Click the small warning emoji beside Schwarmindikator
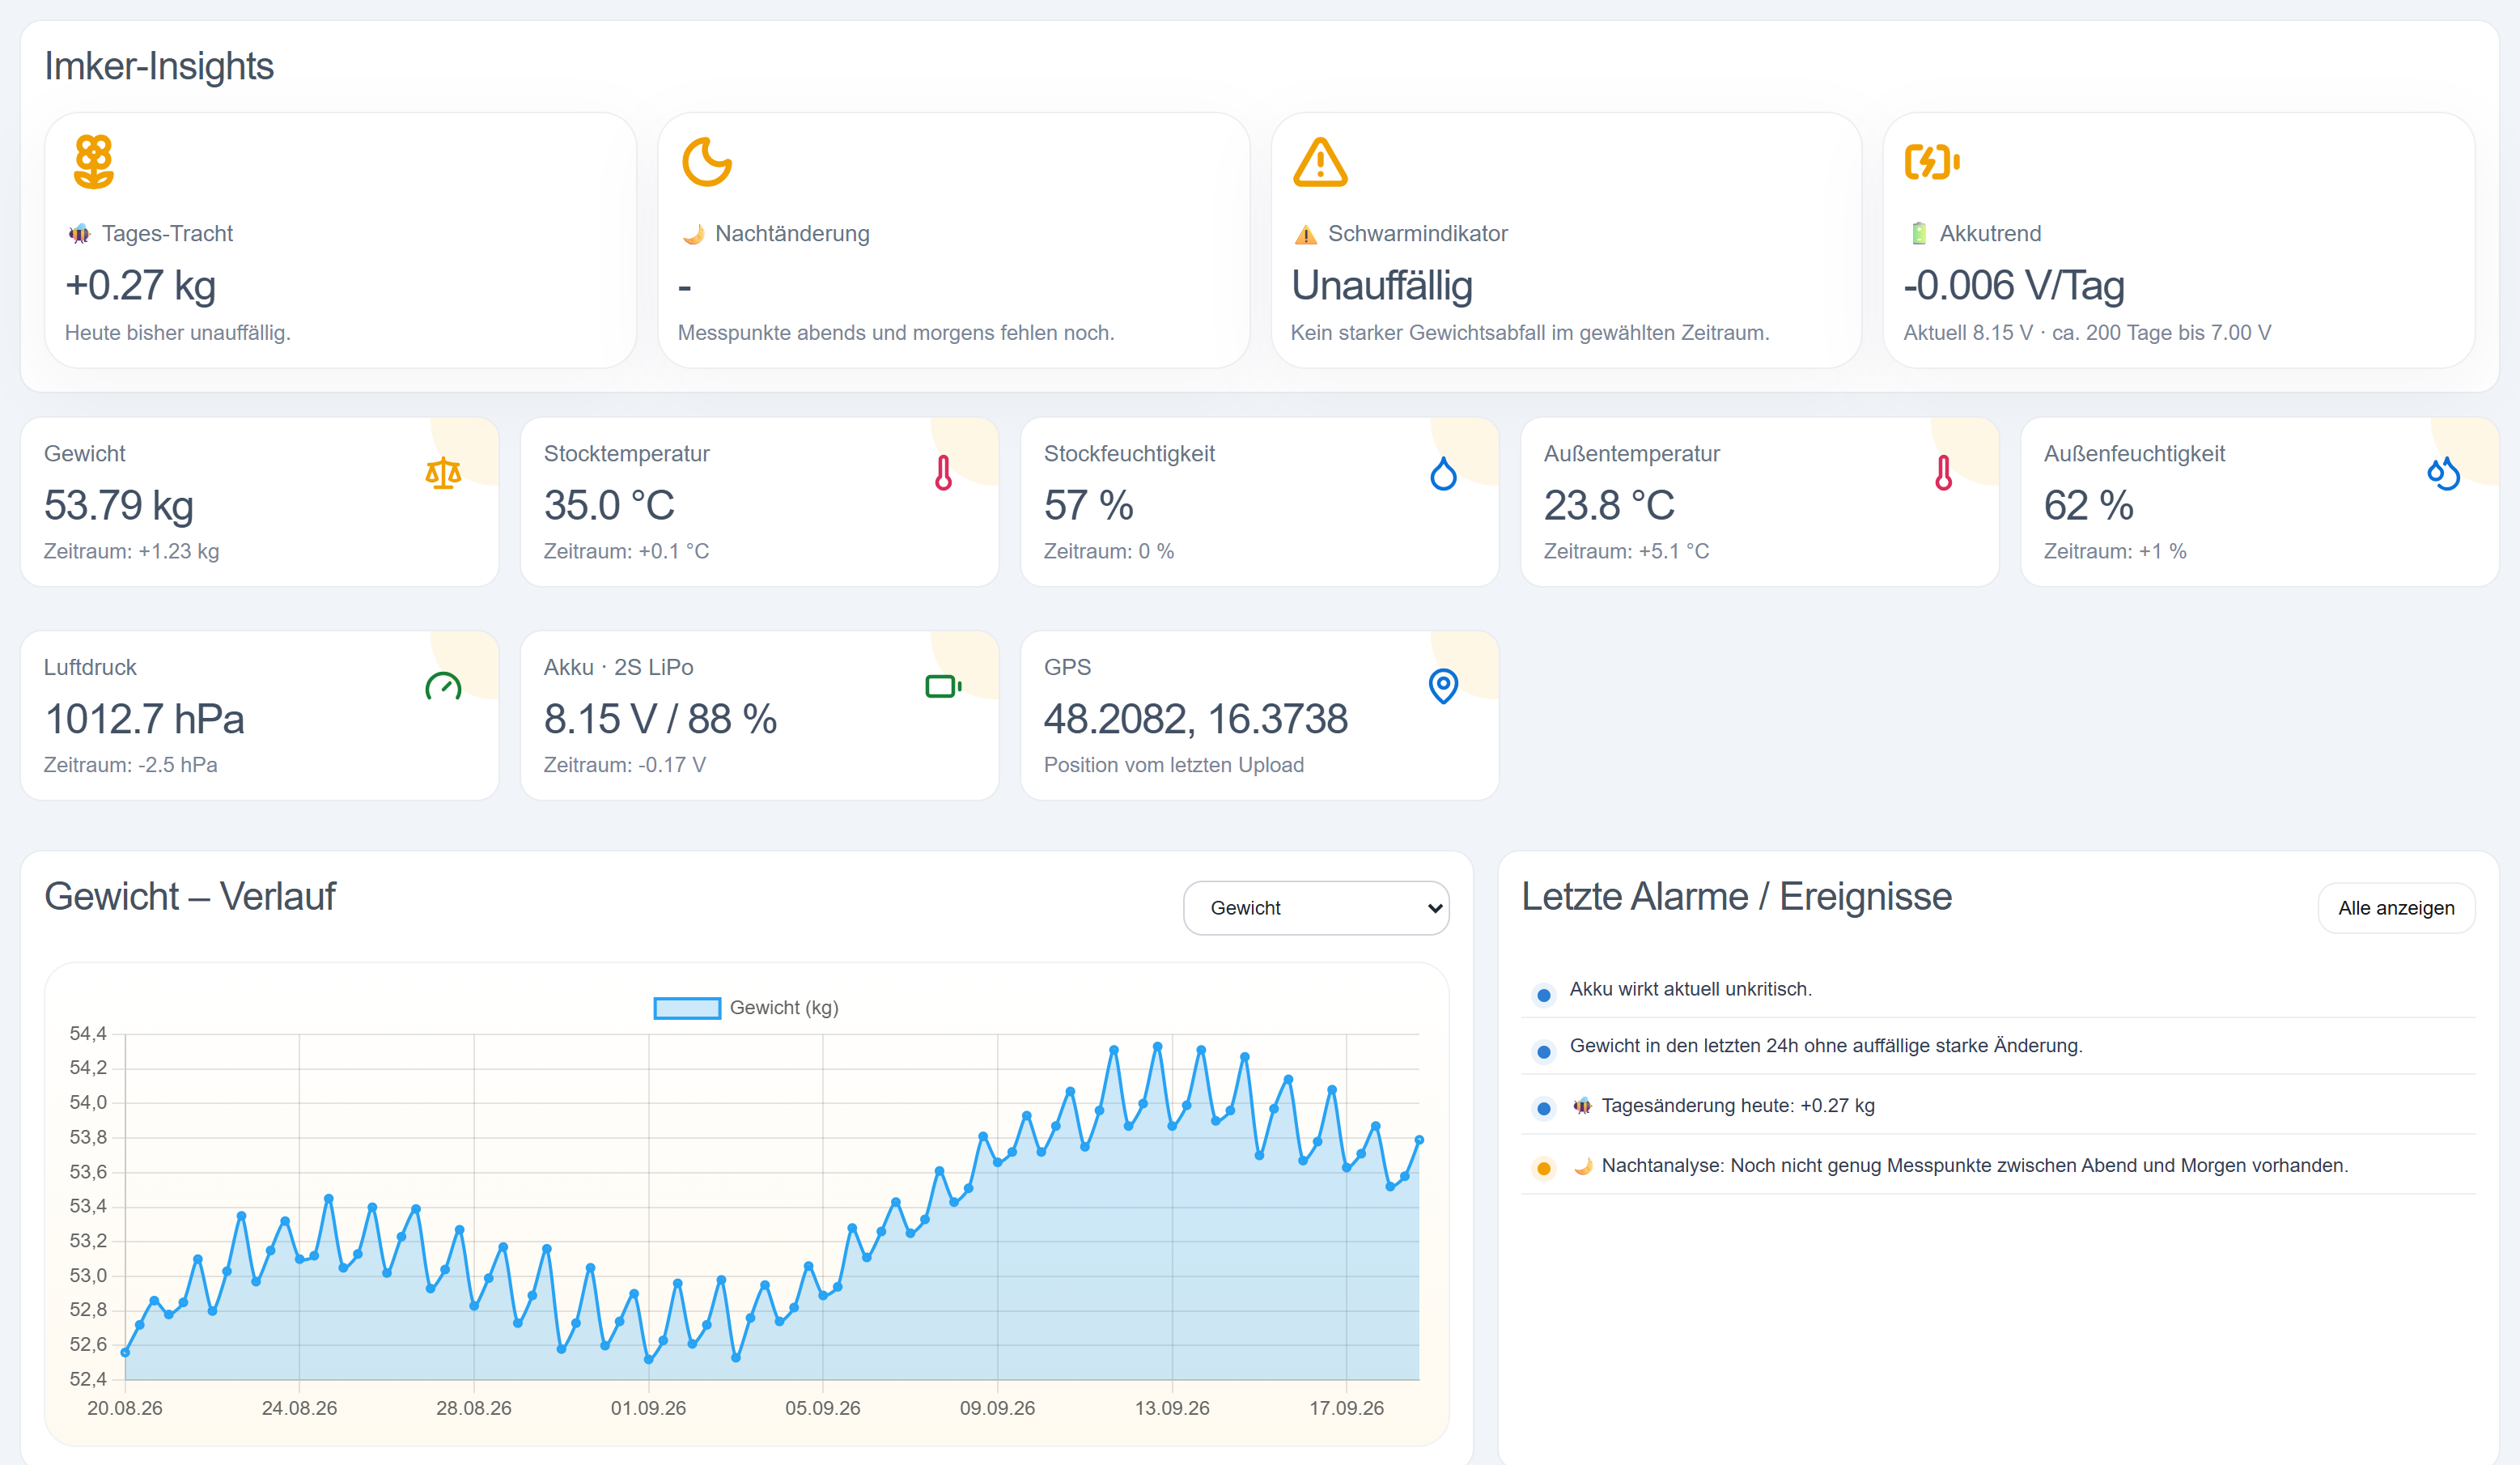 [1306, 234]
